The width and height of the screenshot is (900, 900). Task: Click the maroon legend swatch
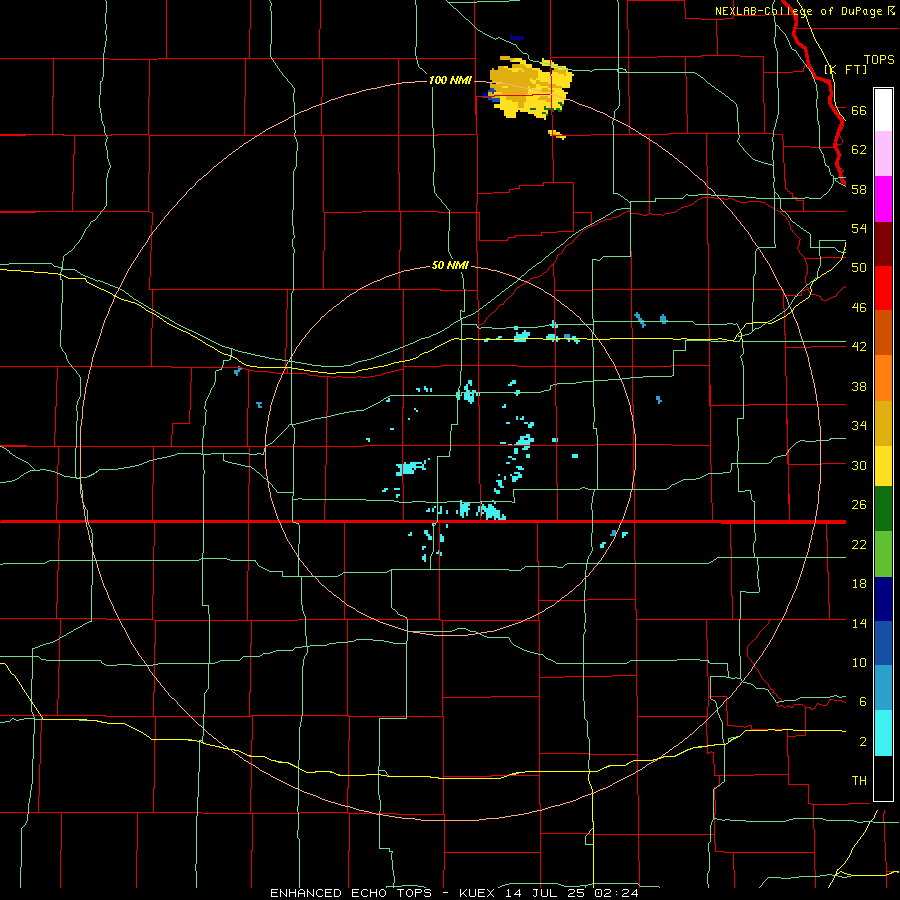click(883, 244)
